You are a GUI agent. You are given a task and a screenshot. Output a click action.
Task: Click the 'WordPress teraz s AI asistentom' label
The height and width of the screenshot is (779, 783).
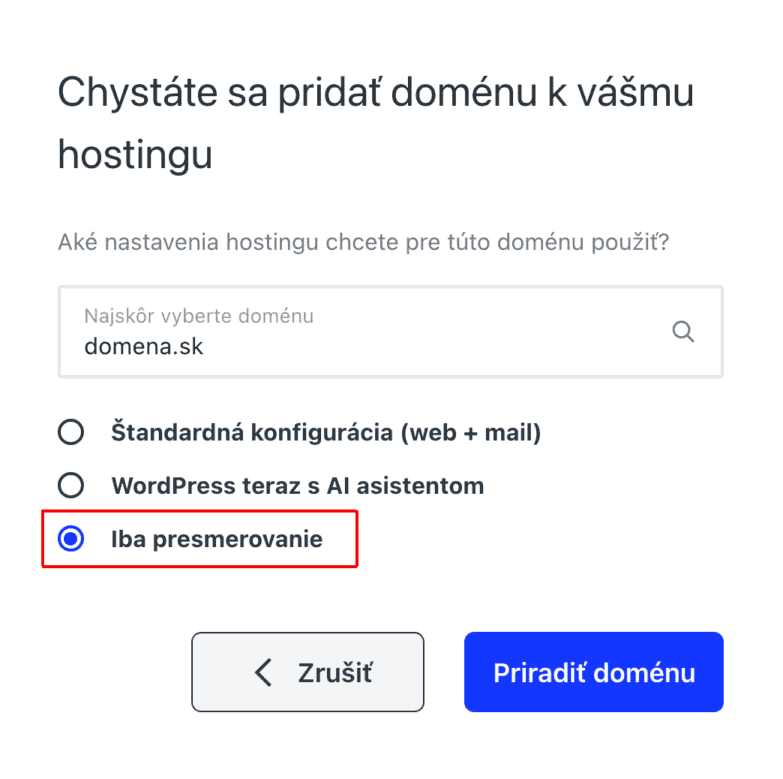coord(297,486)
